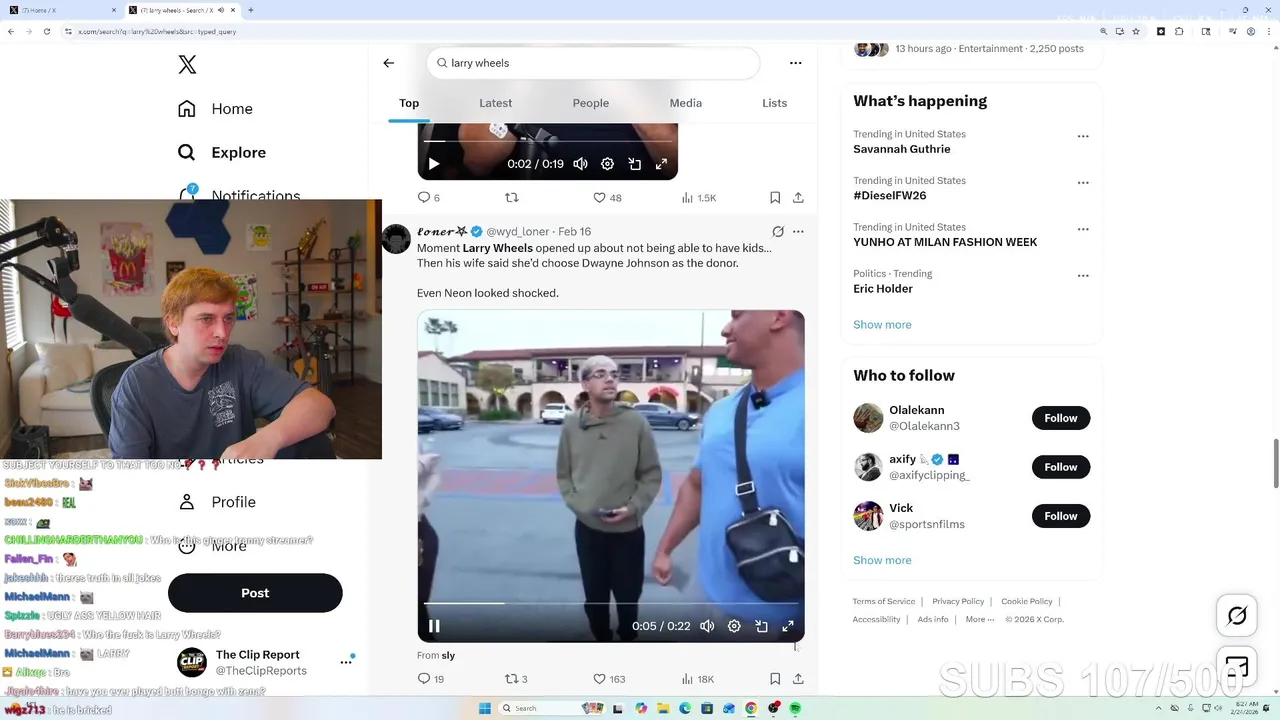Open the Savannah Guthrie trending topic
This screenshot has width=1280, height=720.
click(902, 149)
